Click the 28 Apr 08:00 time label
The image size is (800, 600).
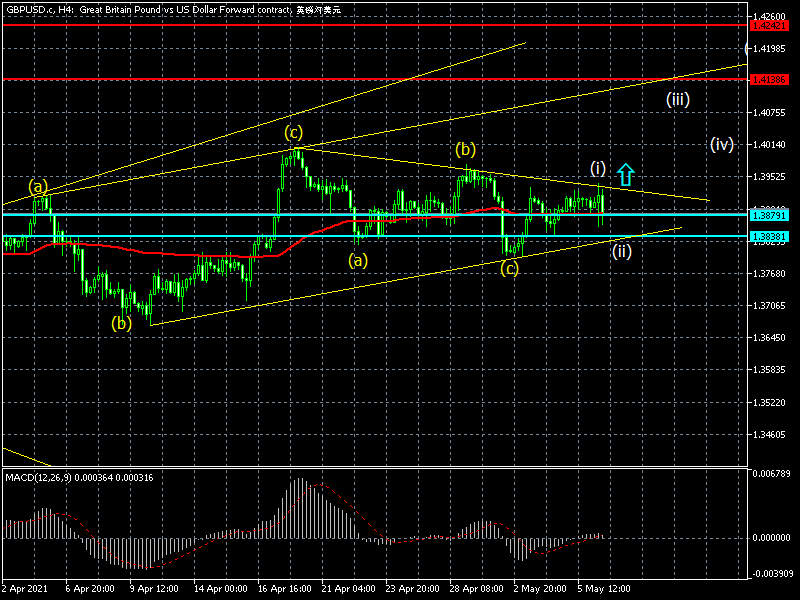tap(477, 588)
